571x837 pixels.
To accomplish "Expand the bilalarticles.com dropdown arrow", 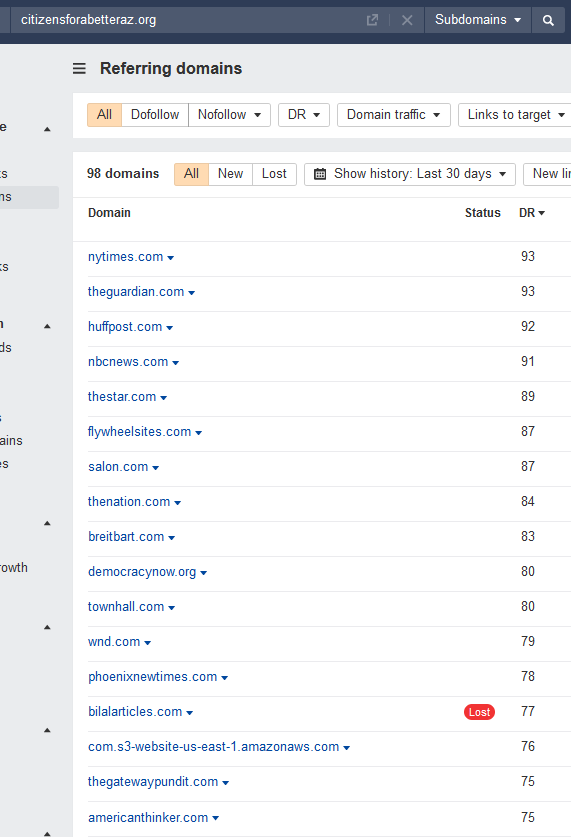I will tap(190, 713).
